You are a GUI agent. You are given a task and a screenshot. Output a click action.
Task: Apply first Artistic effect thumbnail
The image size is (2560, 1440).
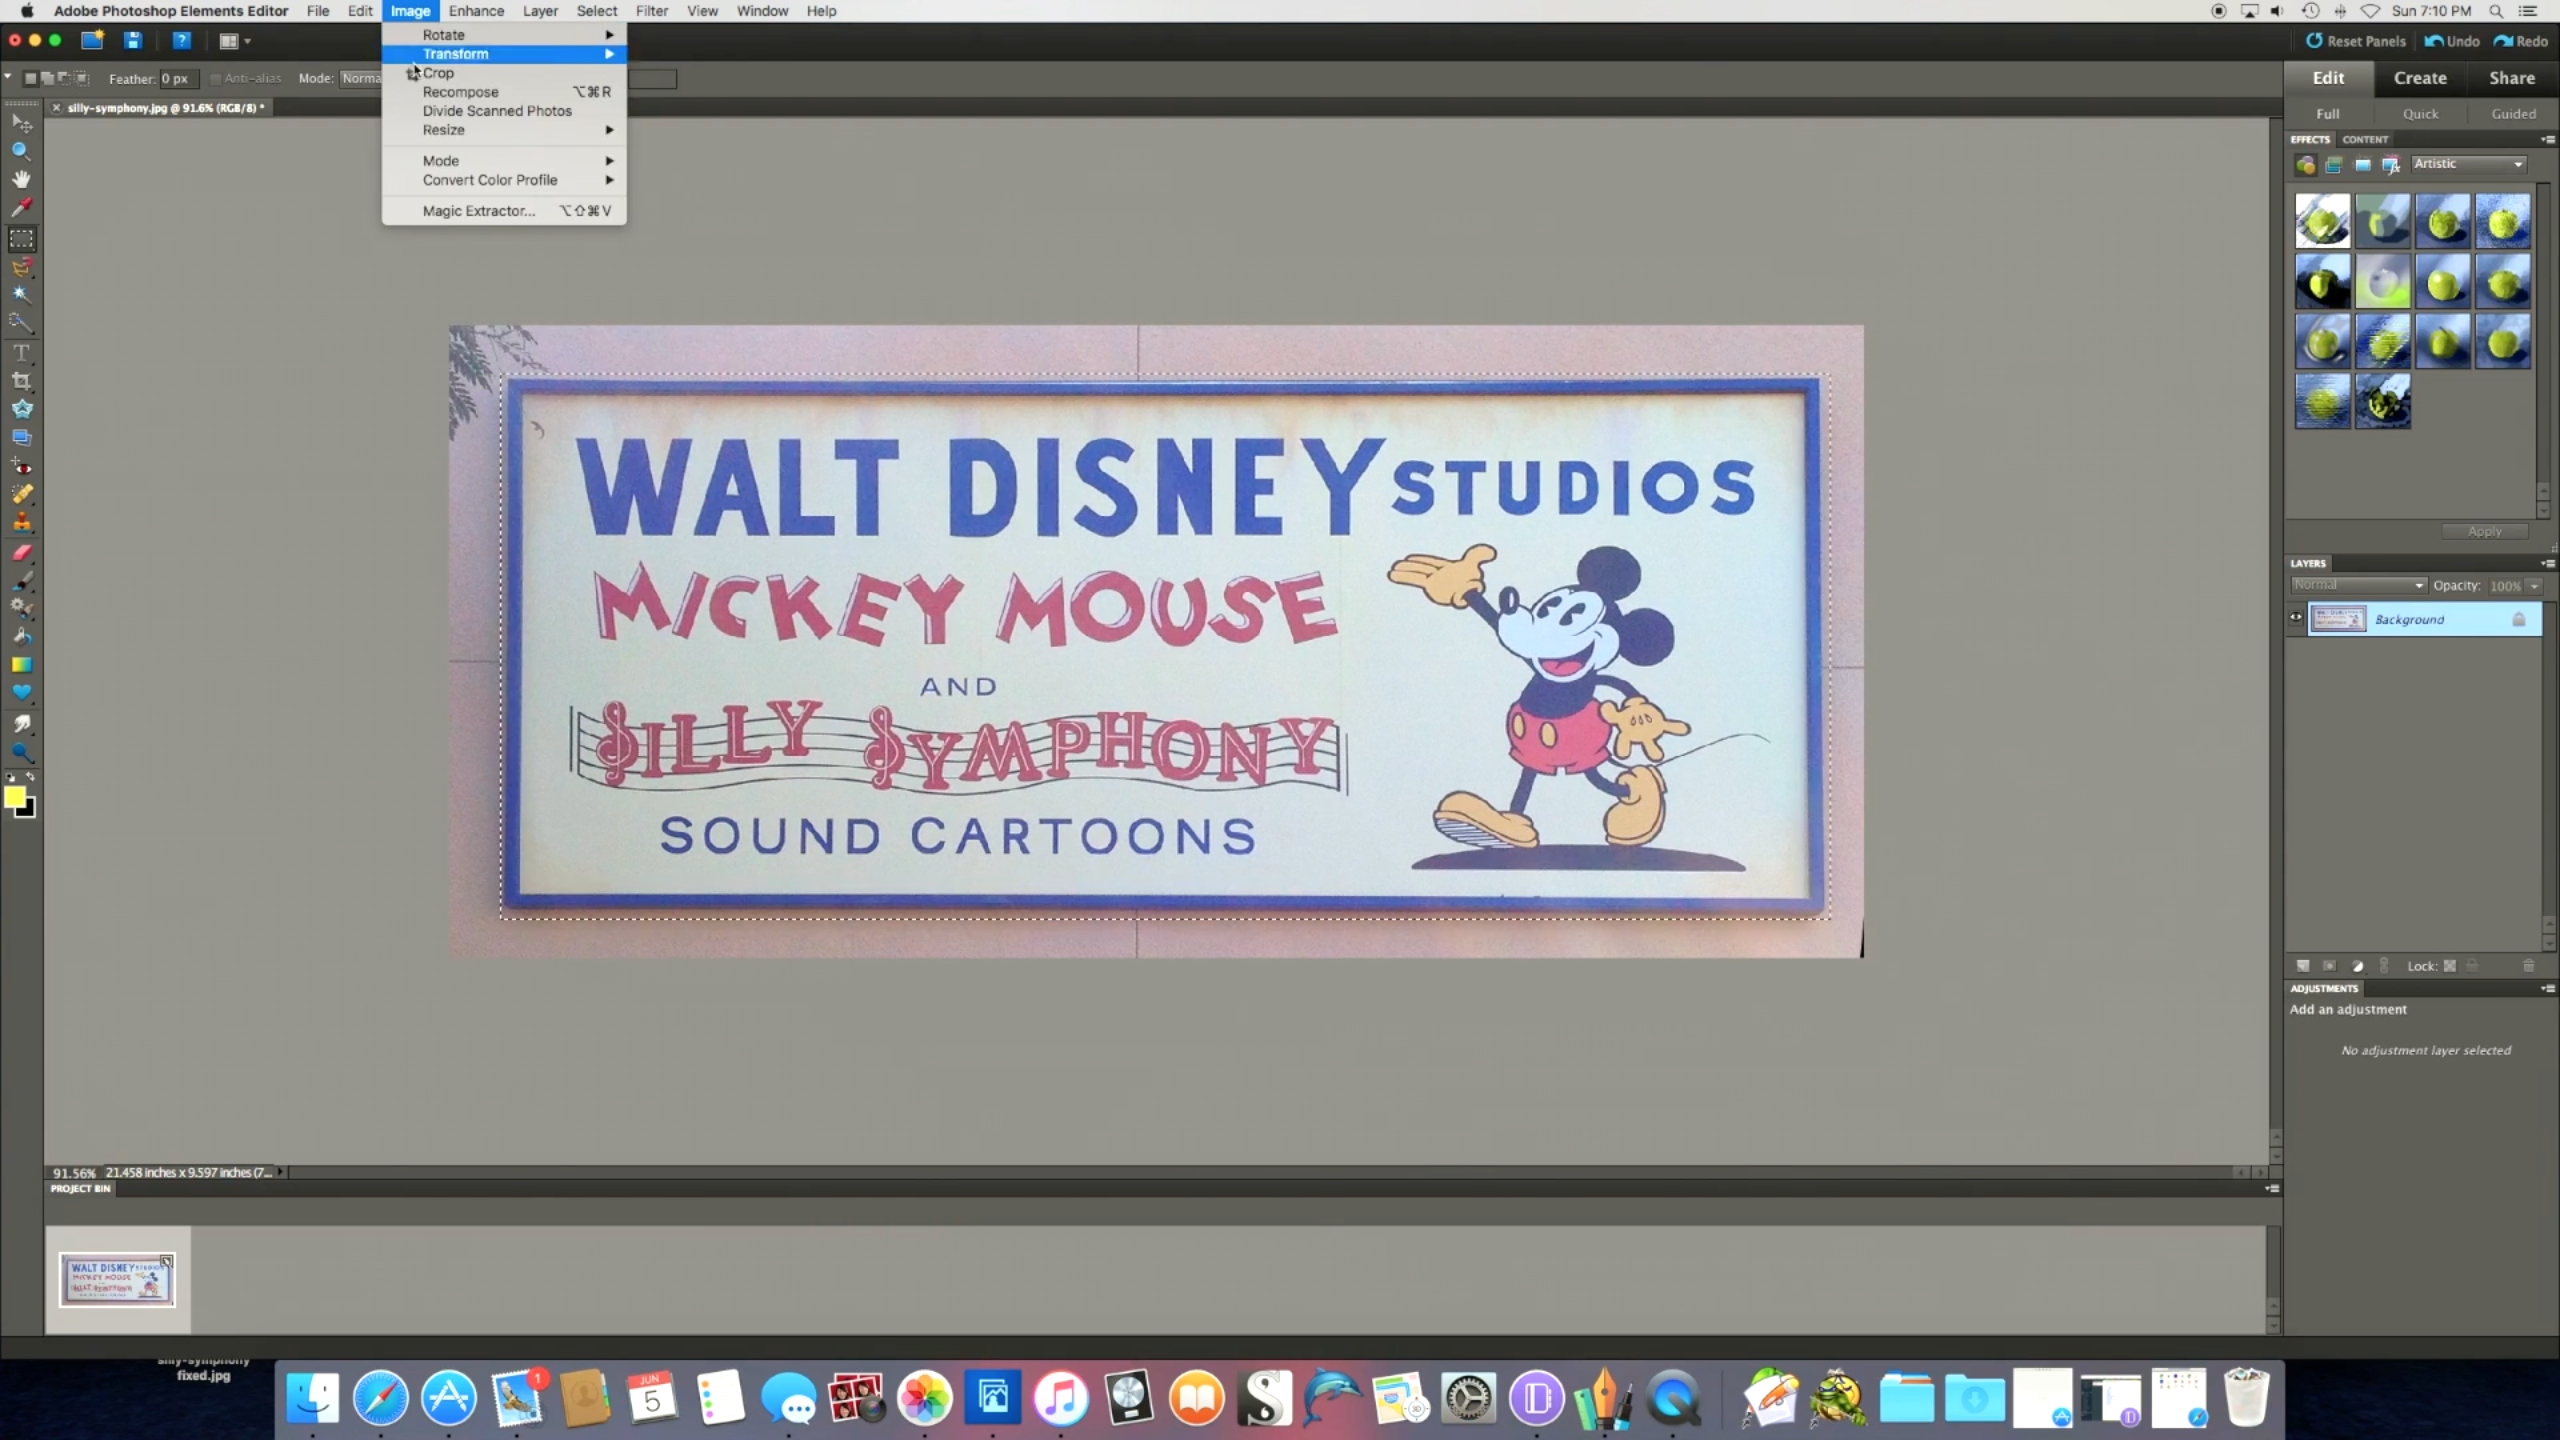[x=2322, y=220]
